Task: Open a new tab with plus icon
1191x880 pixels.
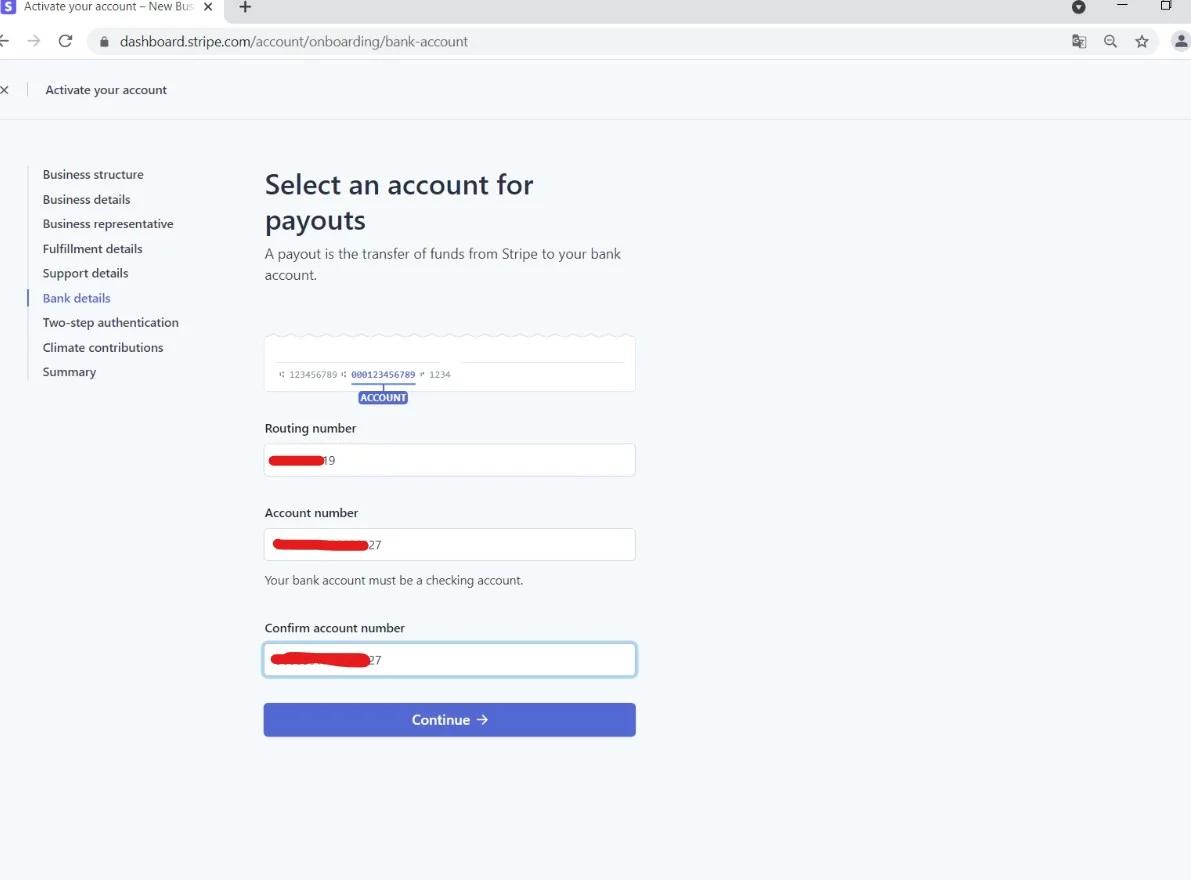Action: [x=245, y=8]
